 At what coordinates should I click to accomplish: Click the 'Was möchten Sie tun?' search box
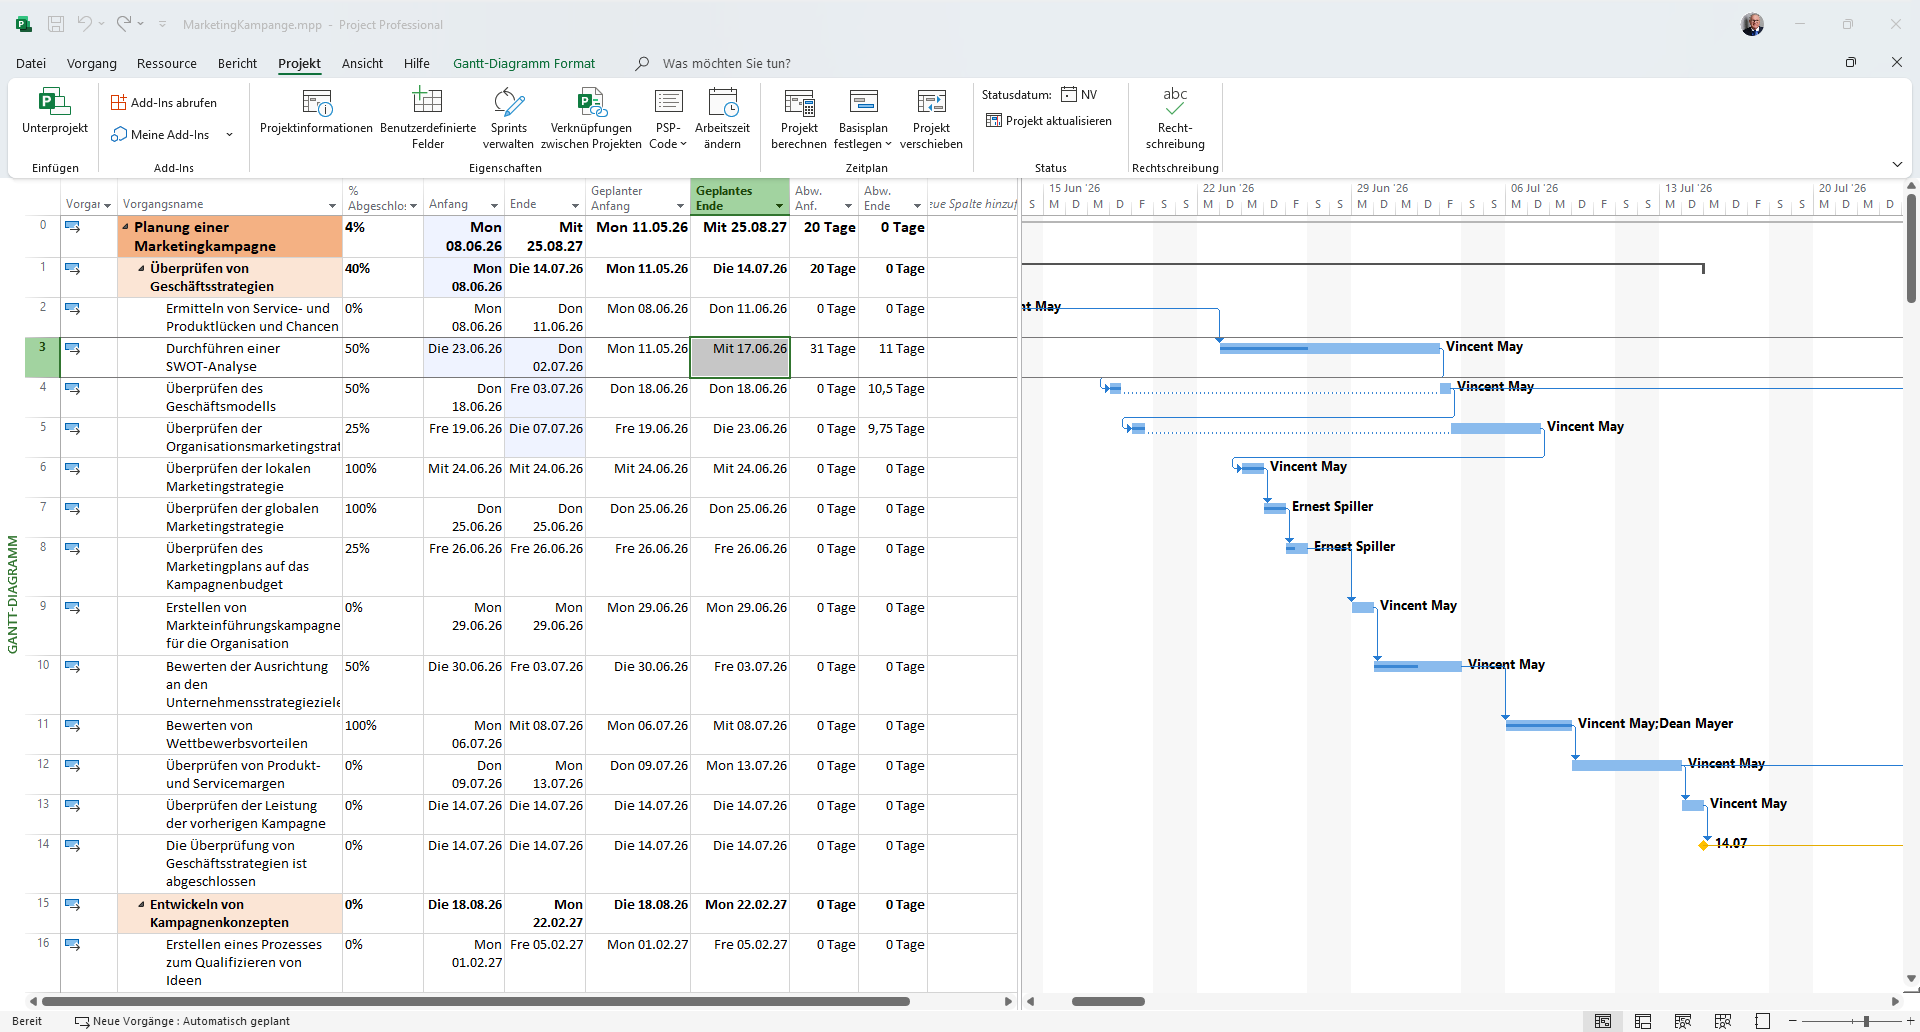point(726,63)
